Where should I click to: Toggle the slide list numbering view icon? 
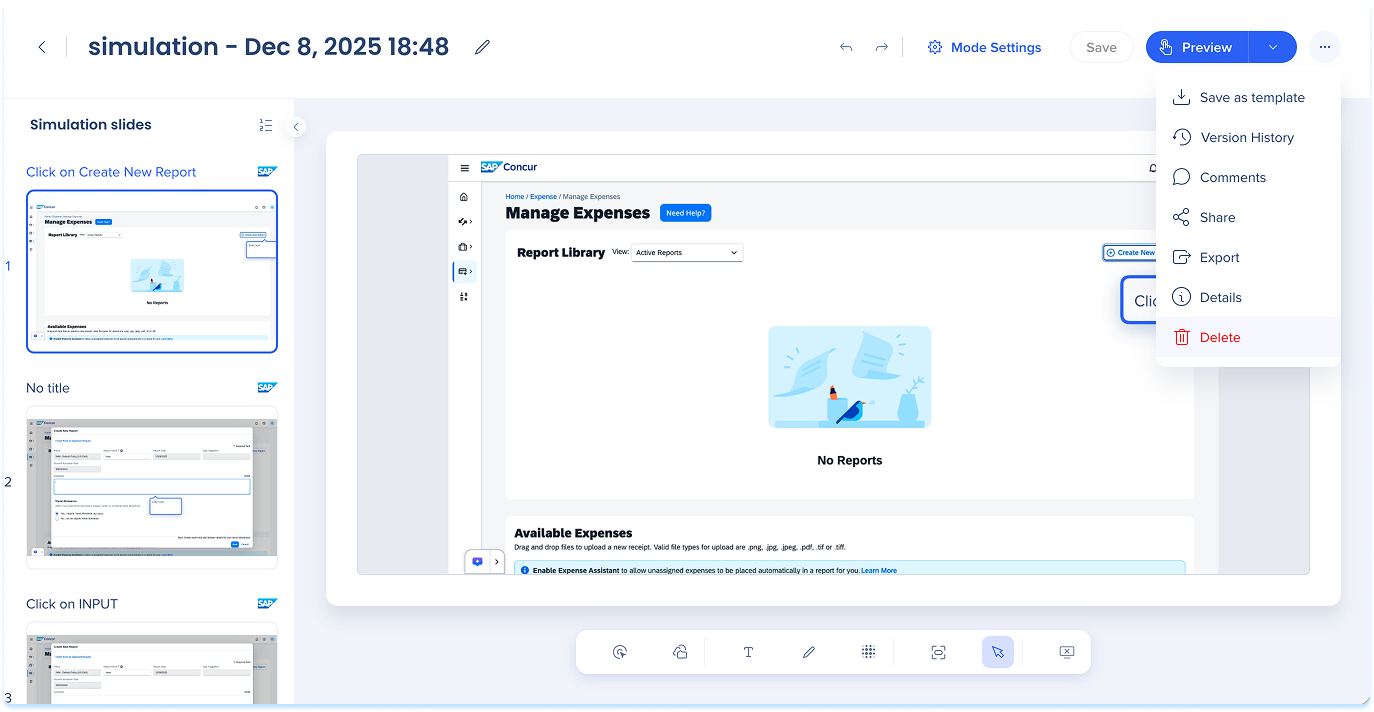(x=265, y=125)
